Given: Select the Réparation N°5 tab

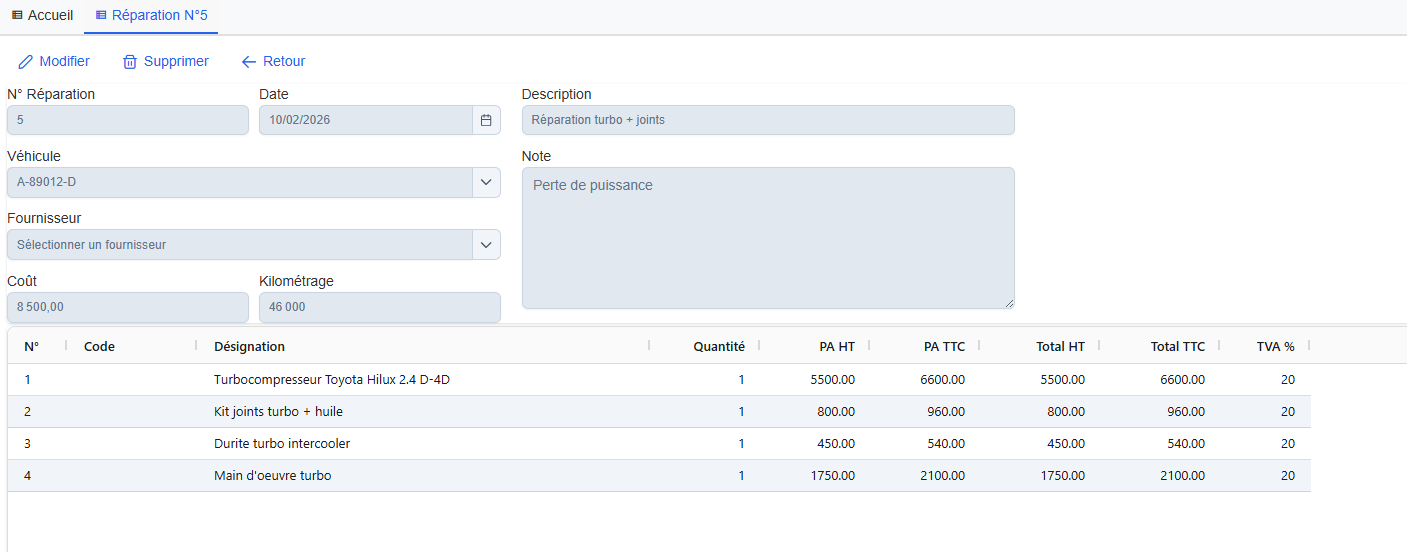Looking at the screenshot, I should 159,16.
